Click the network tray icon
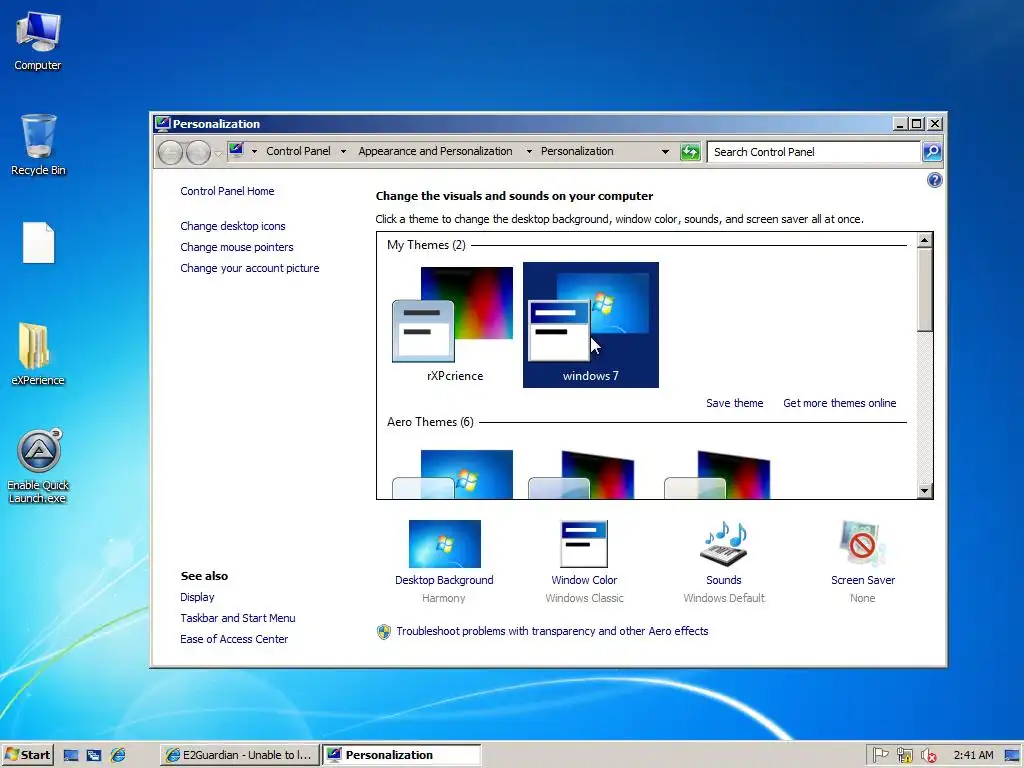 [x=904, y=756]
